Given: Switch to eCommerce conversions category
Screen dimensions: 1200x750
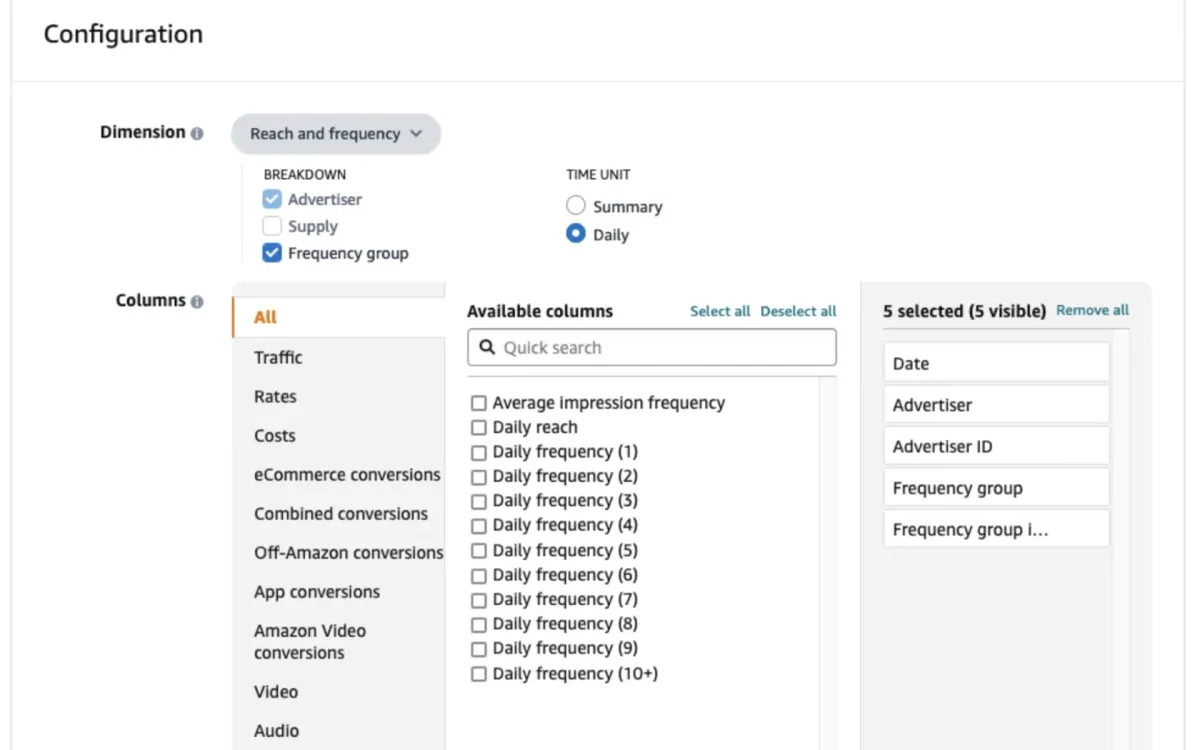Looking at the screenshot, I should coord(346,475).
